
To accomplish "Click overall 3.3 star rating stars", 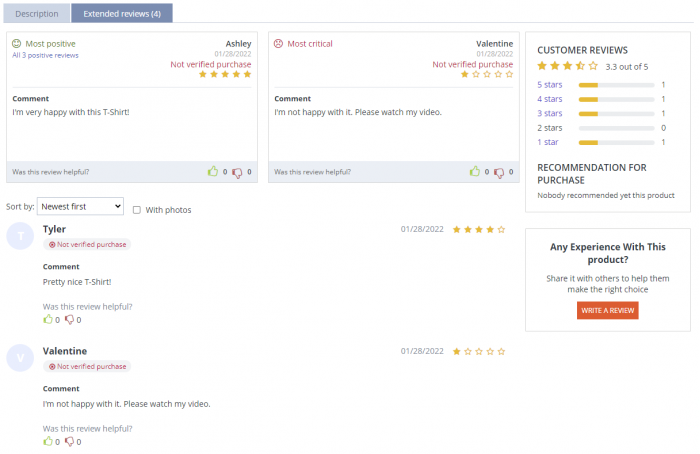I will (x=567, y=66).
